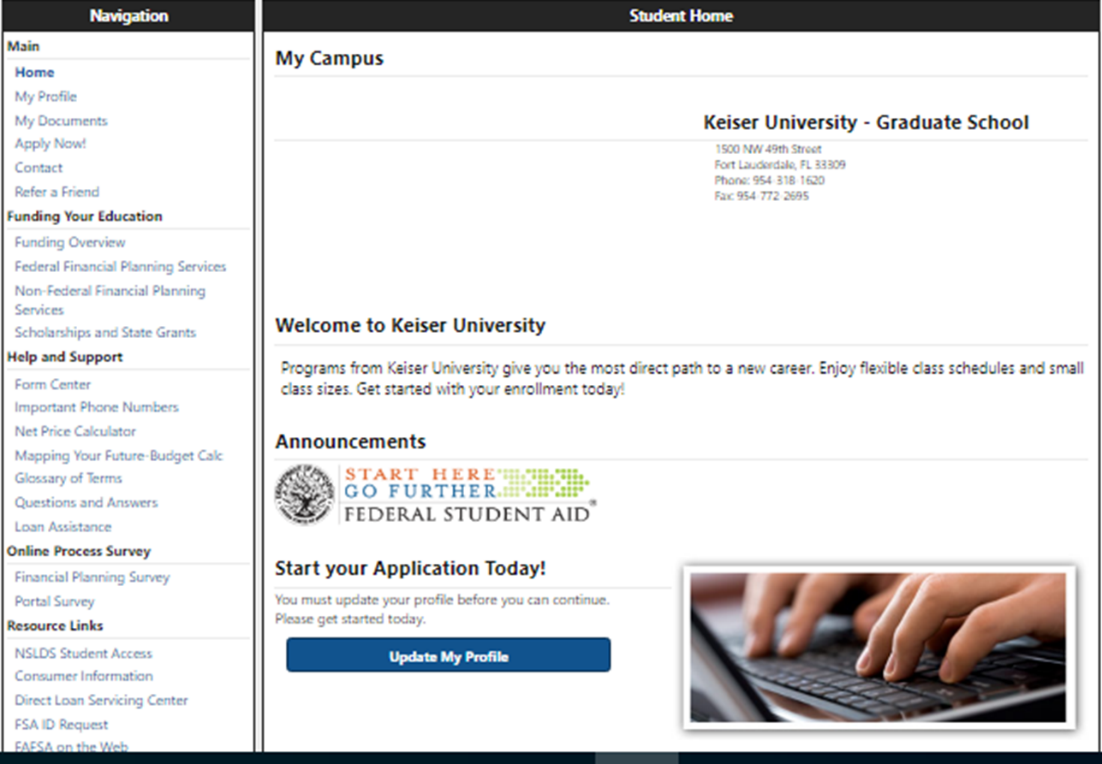The width and height of the screenshot is (1102, 764).
Task: Open Questions and Answers
Action: (86, 502)
